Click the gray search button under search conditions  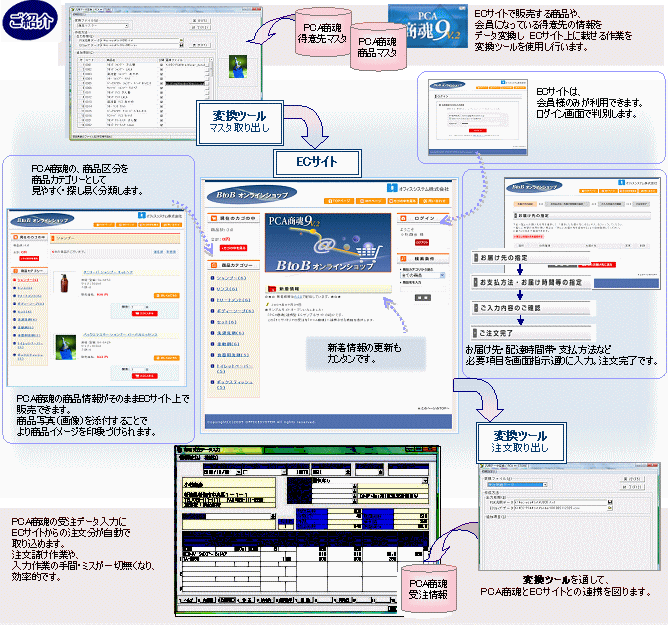424,297
